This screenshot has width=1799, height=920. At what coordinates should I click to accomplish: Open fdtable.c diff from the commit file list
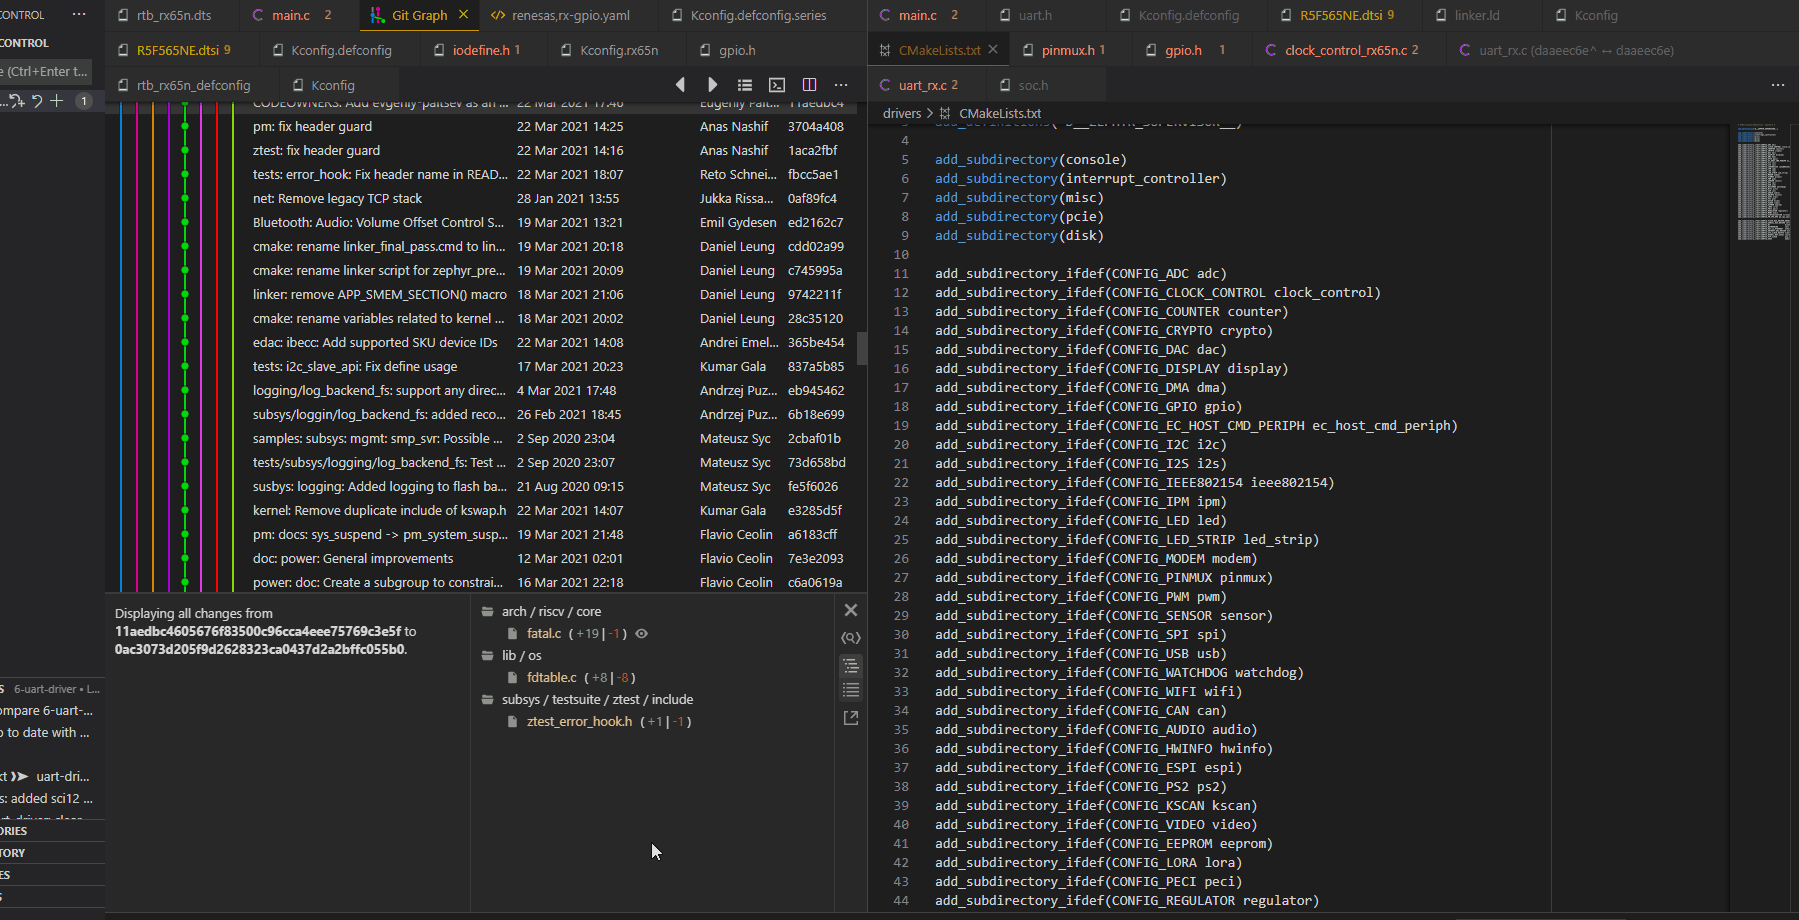(x=552, y=677)
